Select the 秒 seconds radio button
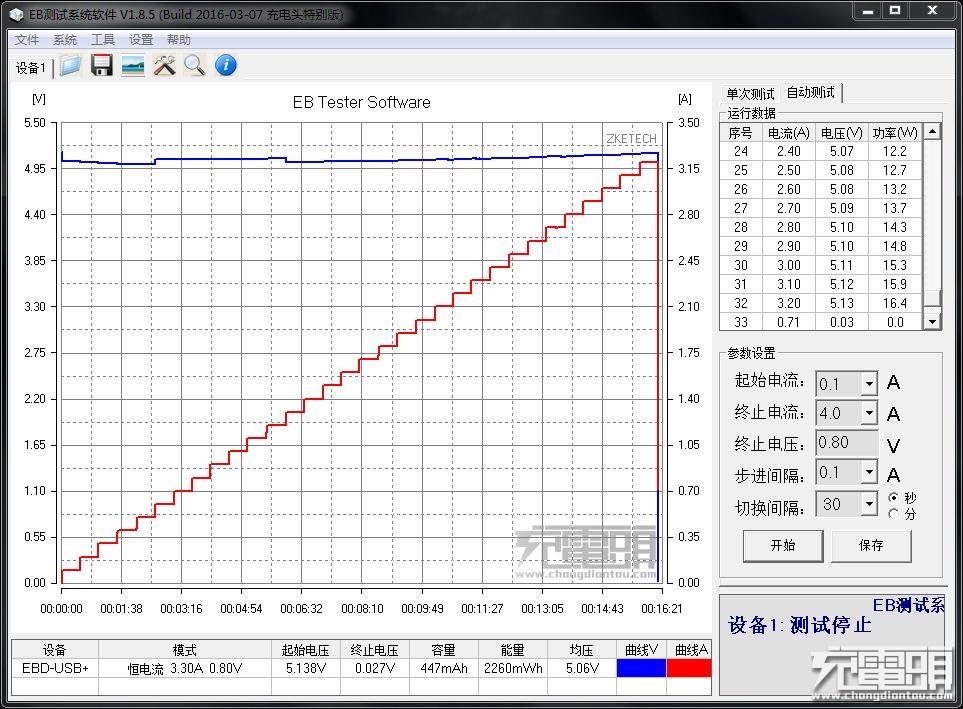This screenshot has width=963, height=709. point(893,498)
